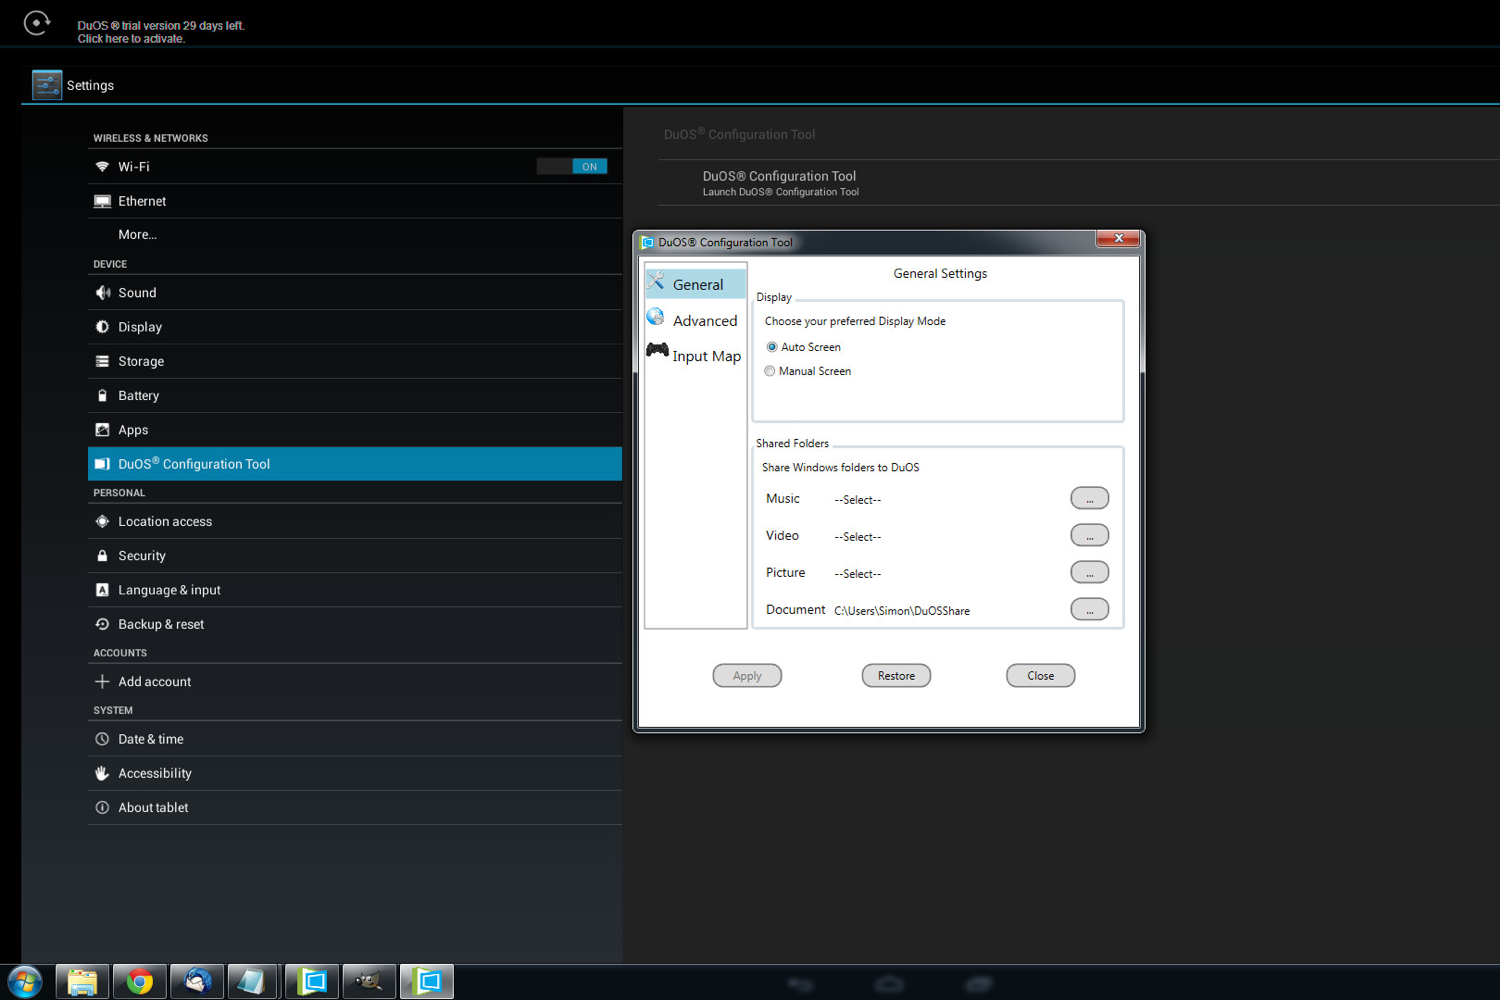
Task: Browse for the Video shared folder
Action: click(x=1089, y=535)
